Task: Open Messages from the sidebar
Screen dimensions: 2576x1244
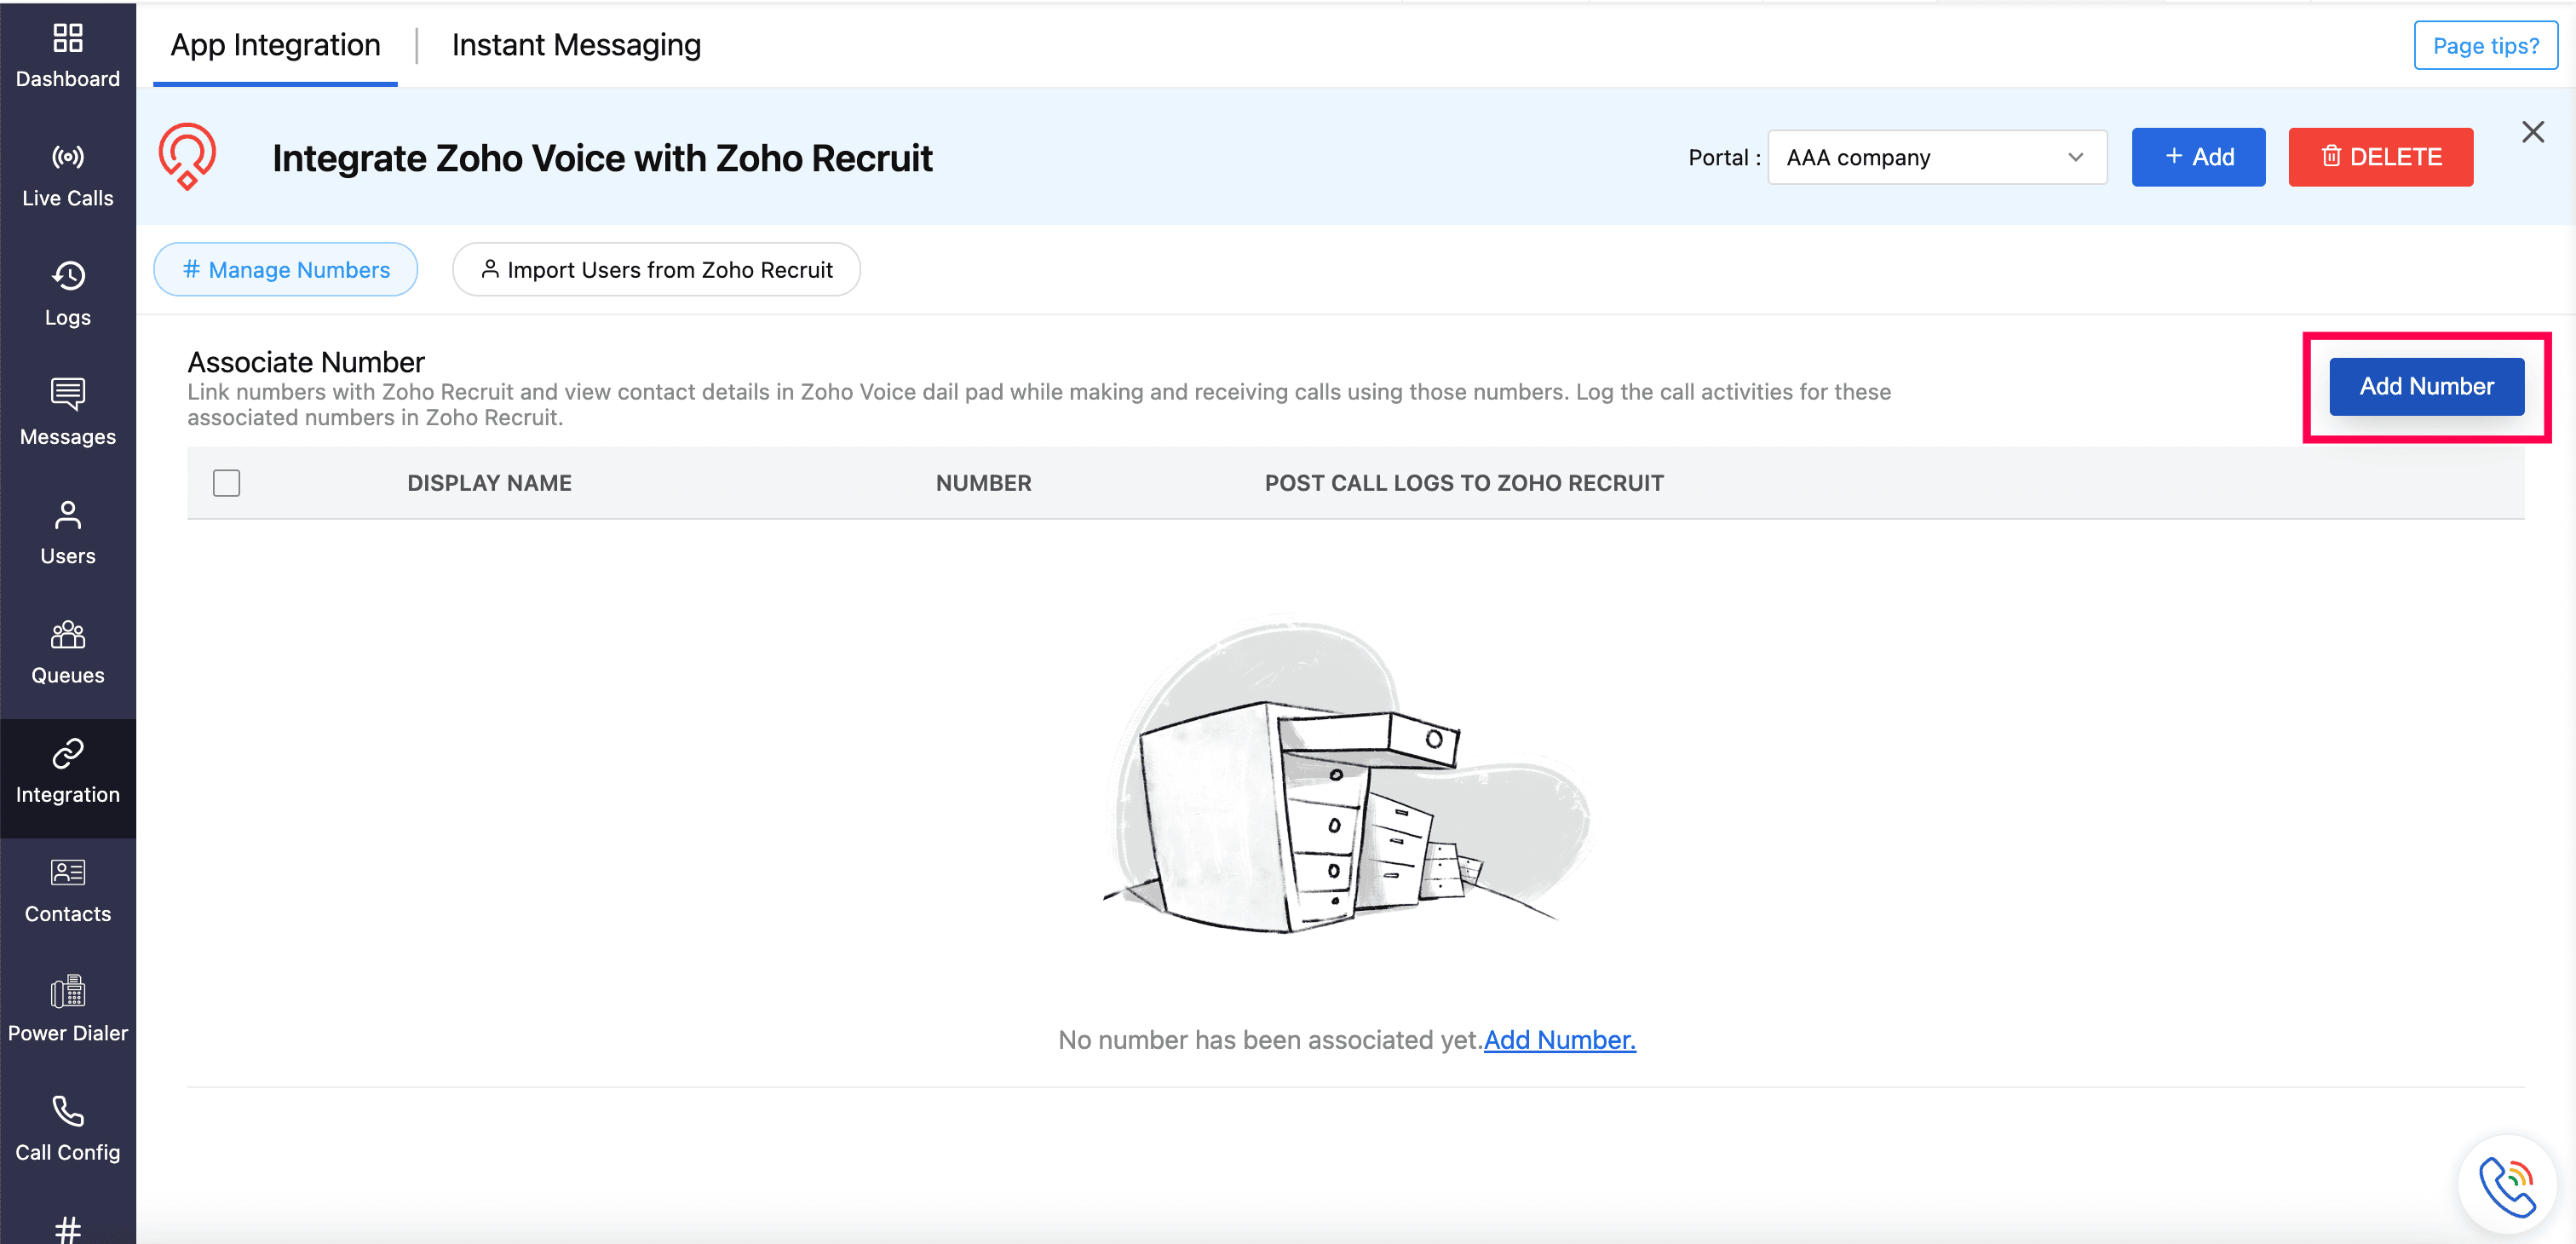Action: 67,412
